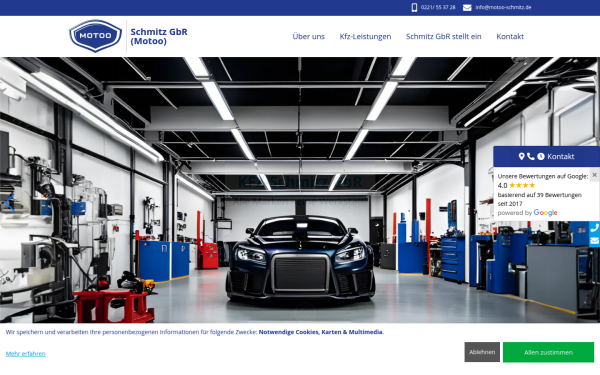Click the side email button at right edge
600x375 pixels.
tap(594, 241)
